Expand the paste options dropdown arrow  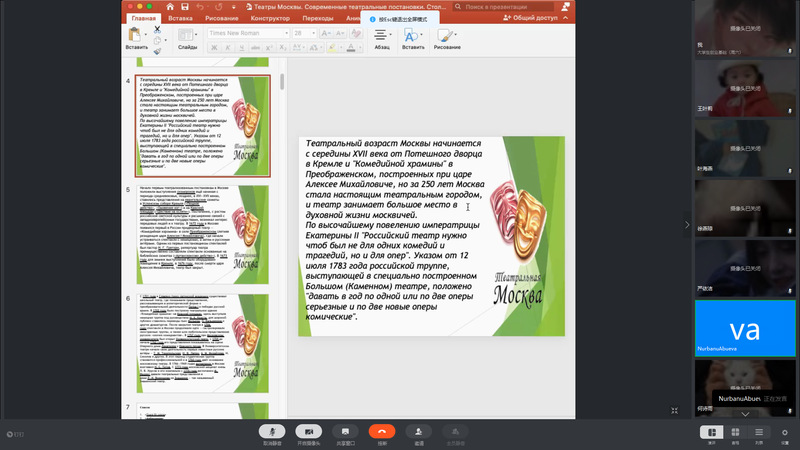click(146, 35)
